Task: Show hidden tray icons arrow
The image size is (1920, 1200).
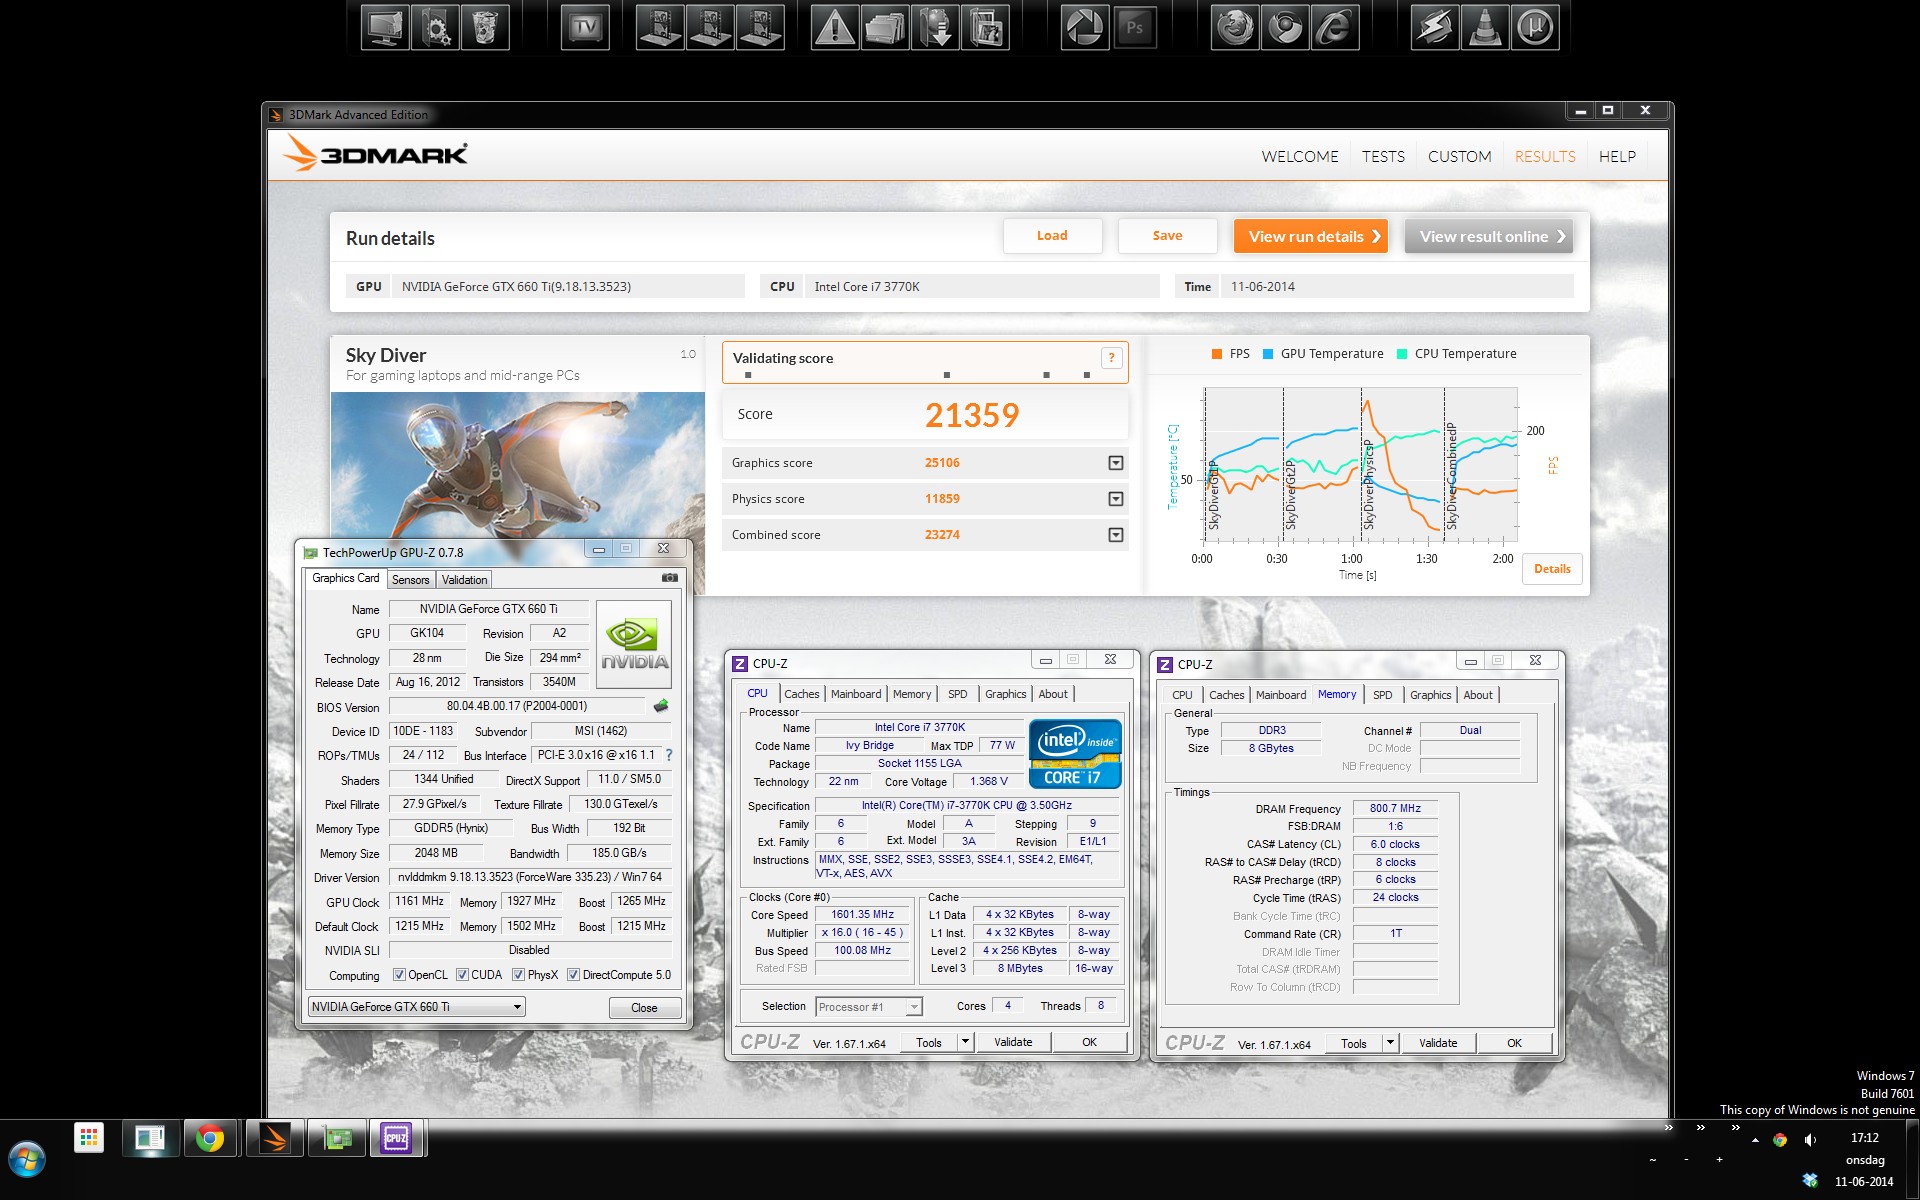Action: 1755,1140
